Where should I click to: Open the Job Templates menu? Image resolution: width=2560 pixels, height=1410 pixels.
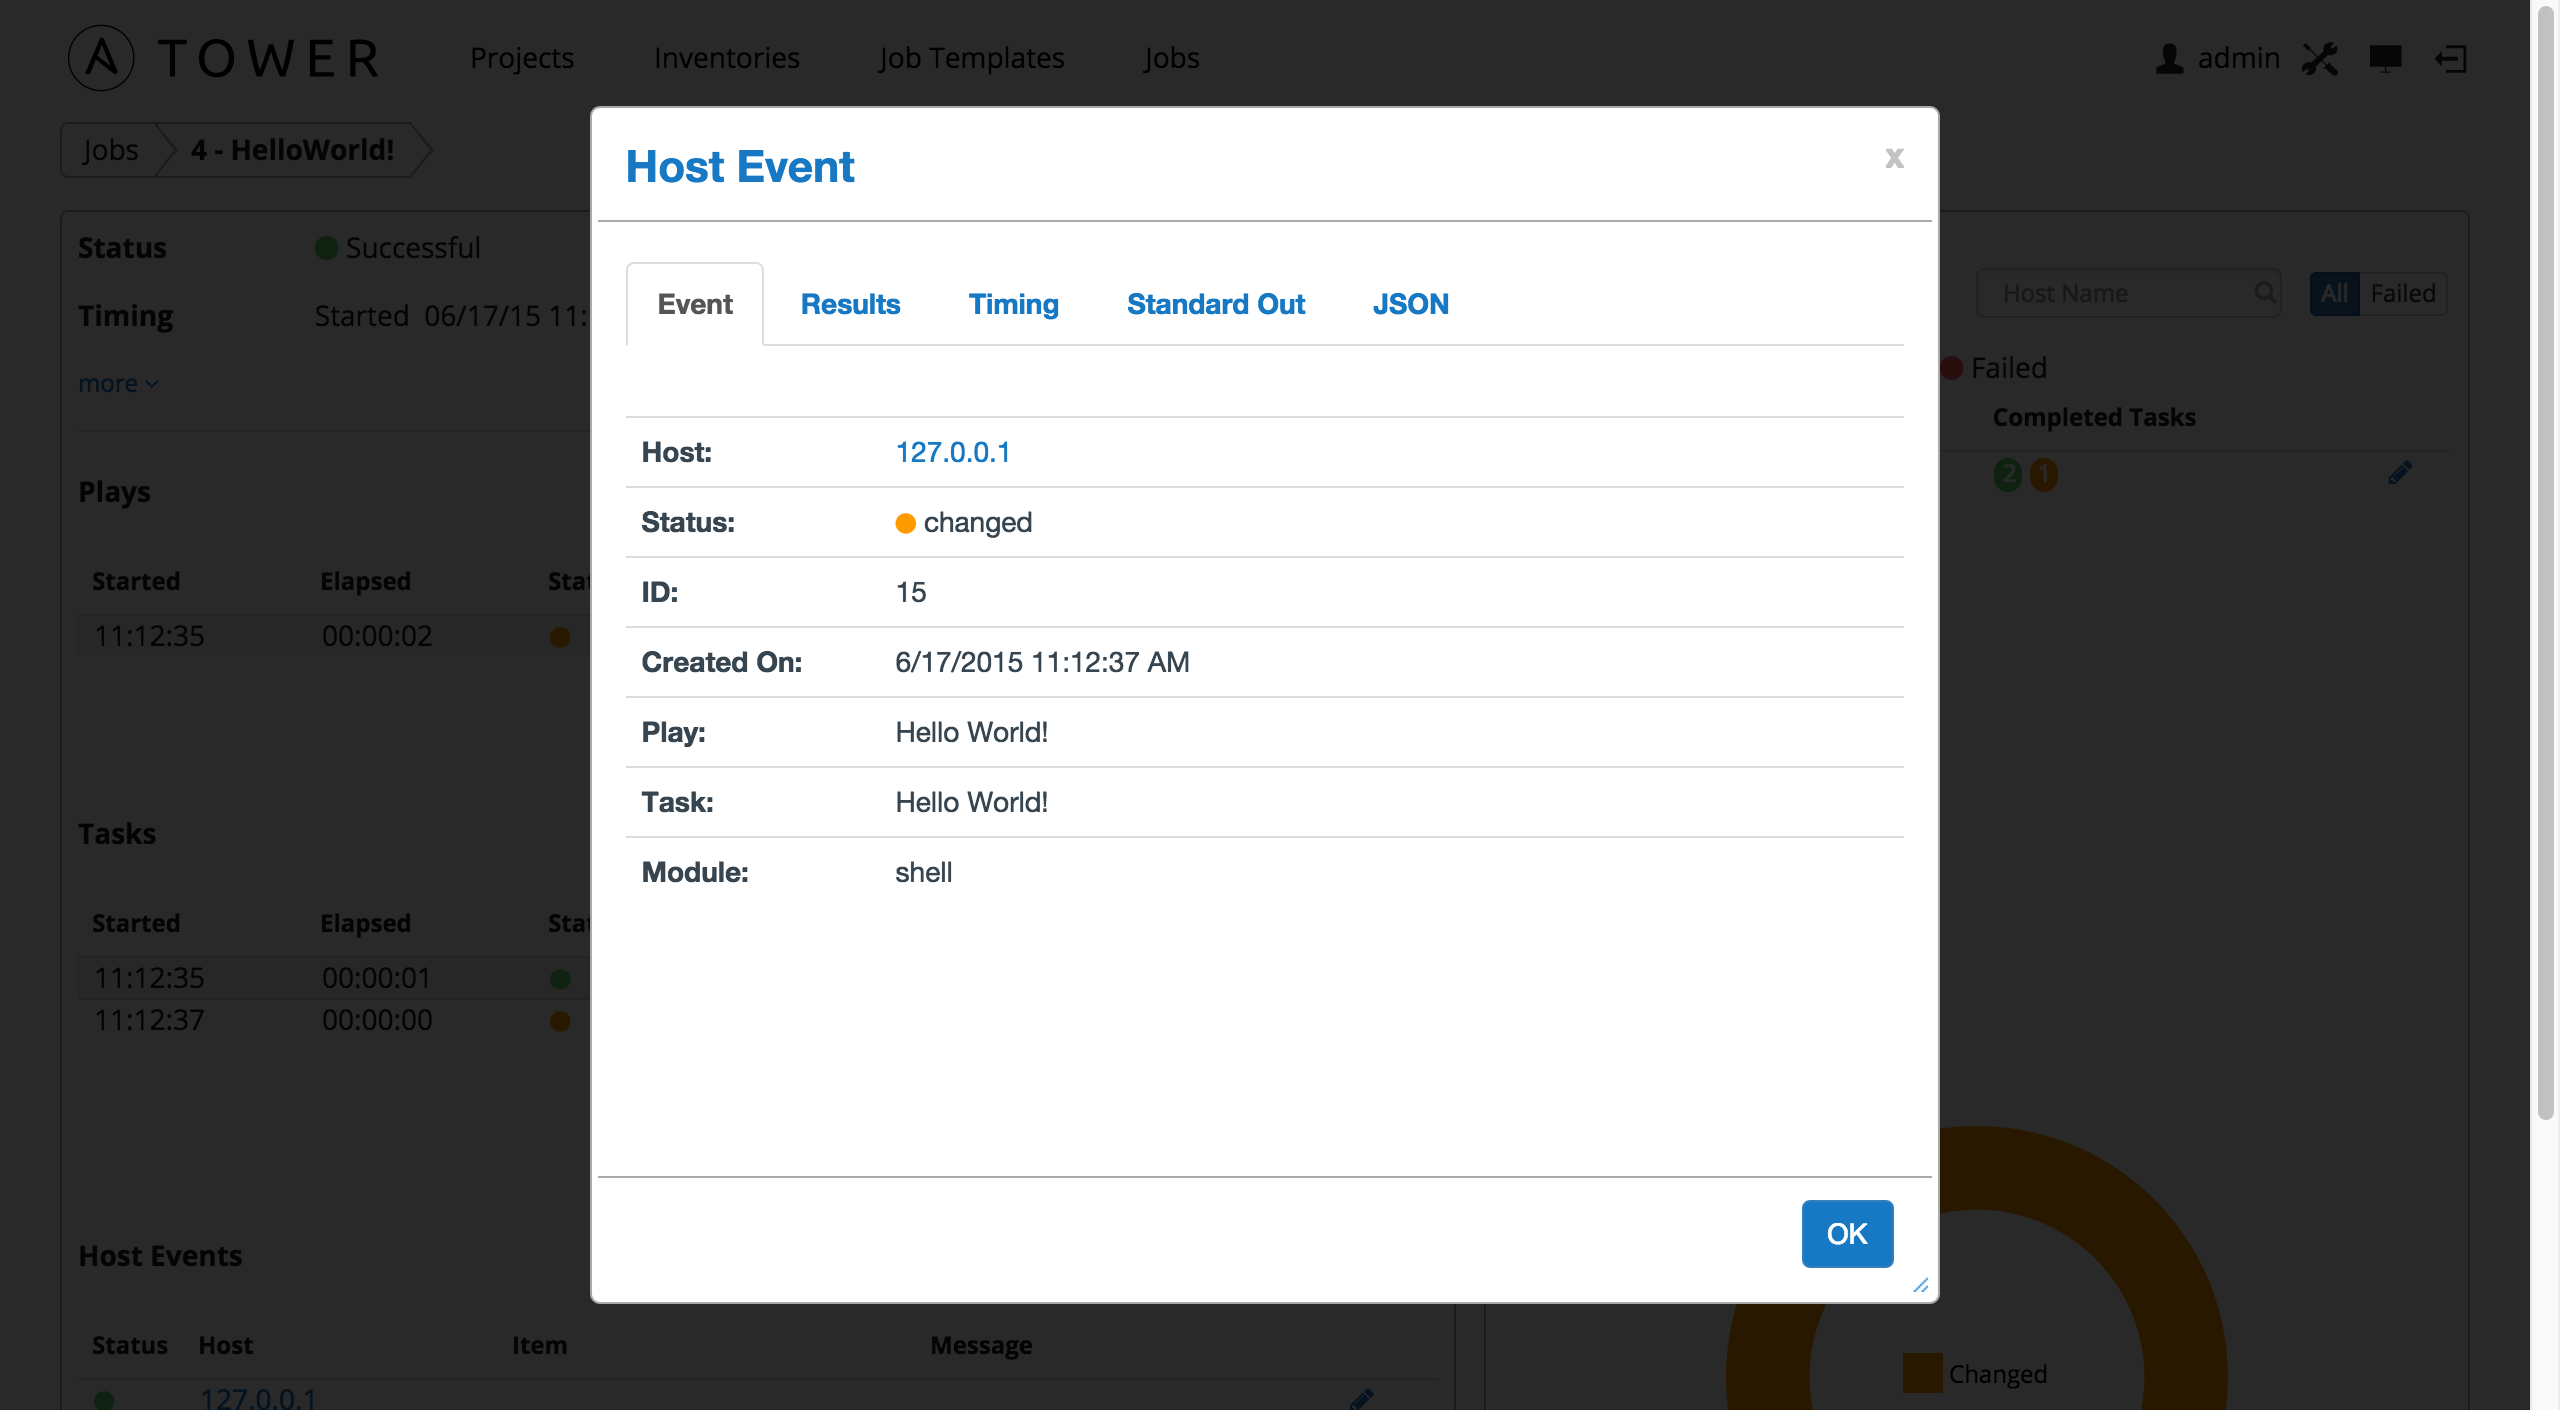[971, 58]
